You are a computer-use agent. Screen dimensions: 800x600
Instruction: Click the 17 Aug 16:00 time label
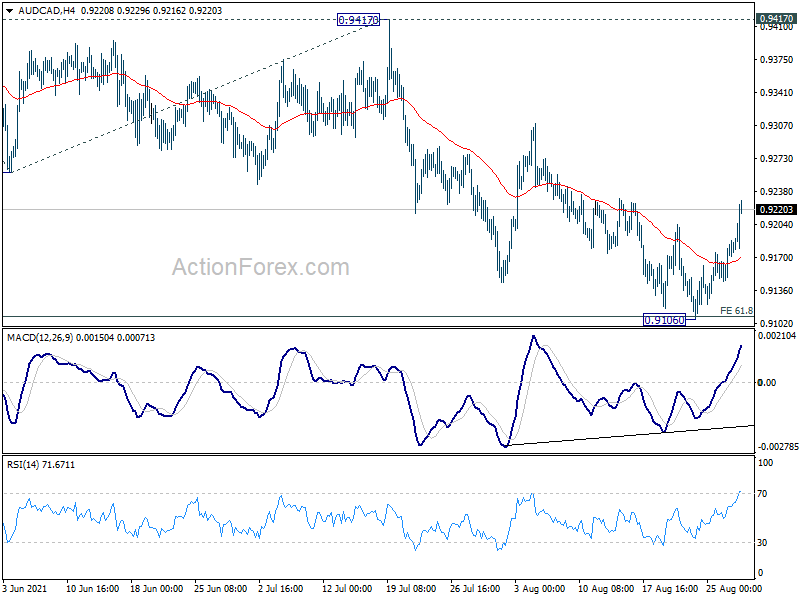click(670, 589)
